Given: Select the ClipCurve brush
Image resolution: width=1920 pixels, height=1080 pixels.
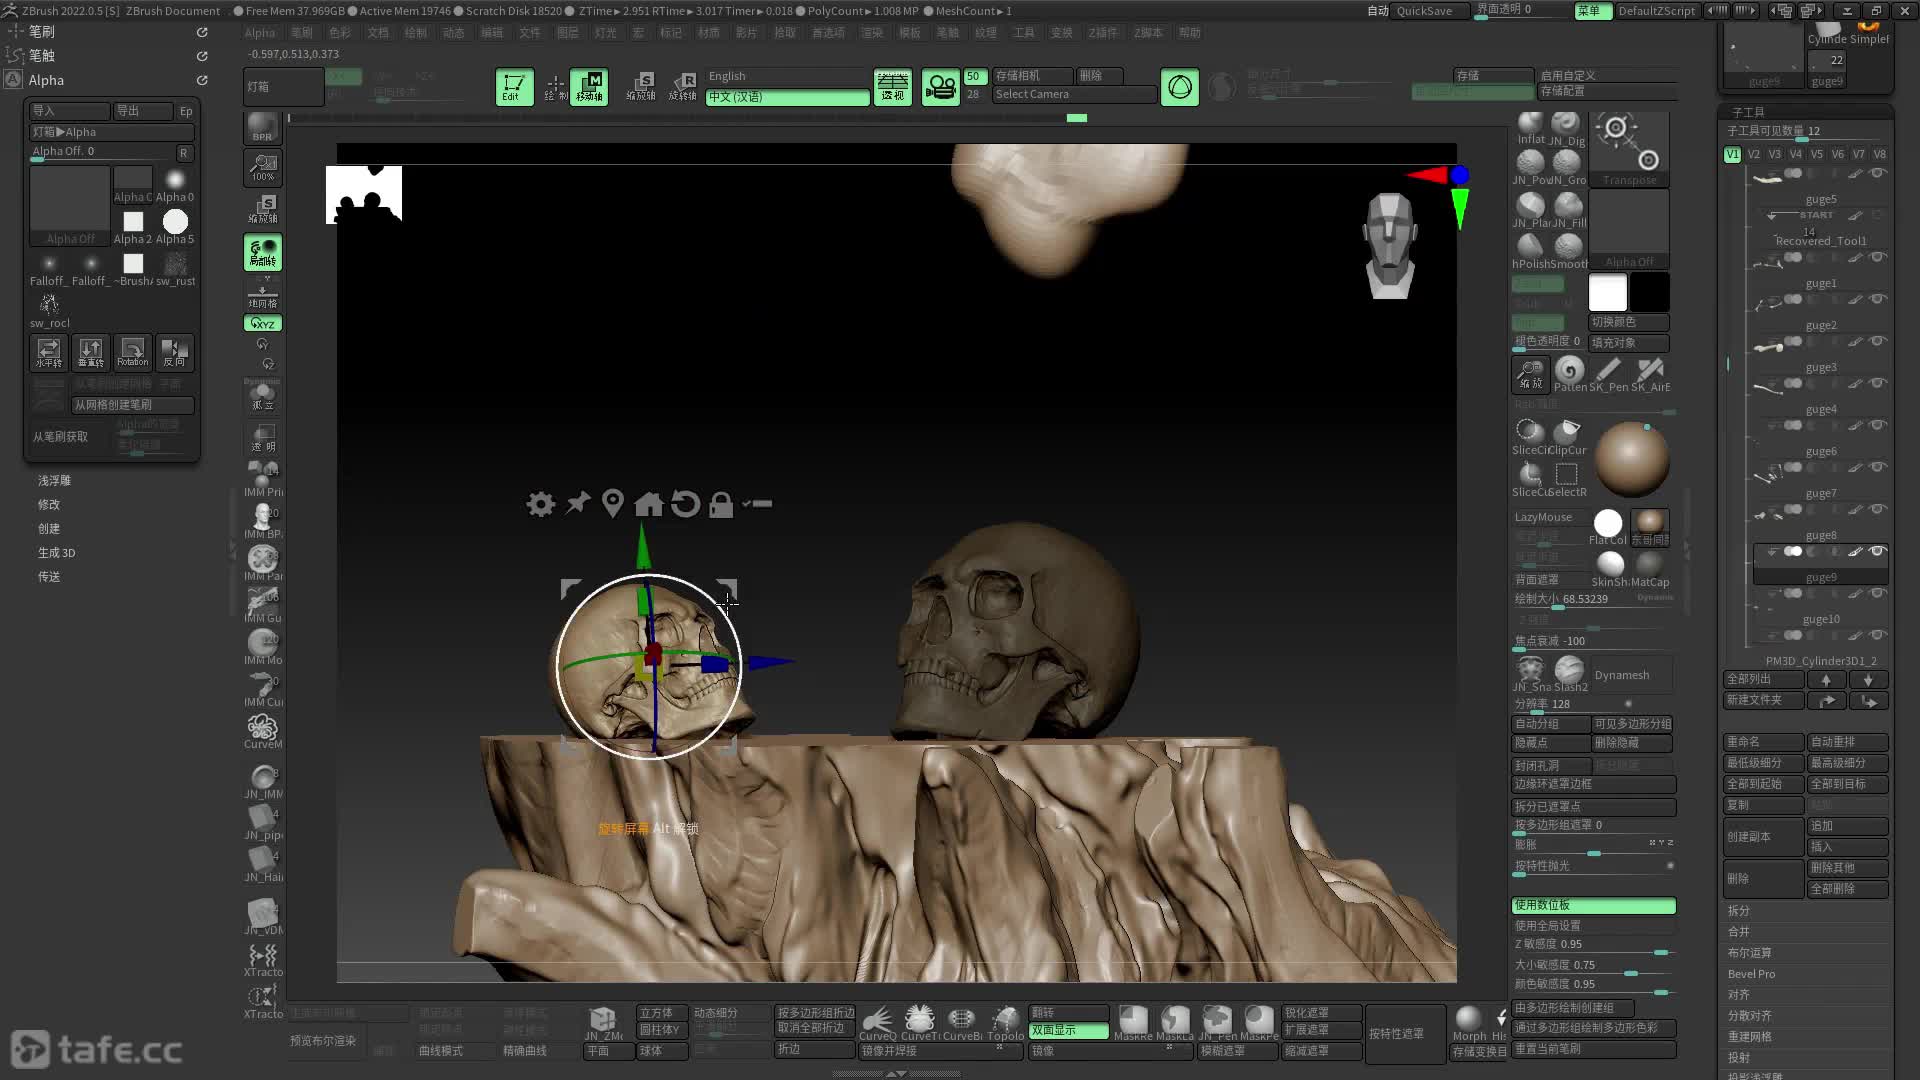Looking at the screenshot, I should point(1568,436).
